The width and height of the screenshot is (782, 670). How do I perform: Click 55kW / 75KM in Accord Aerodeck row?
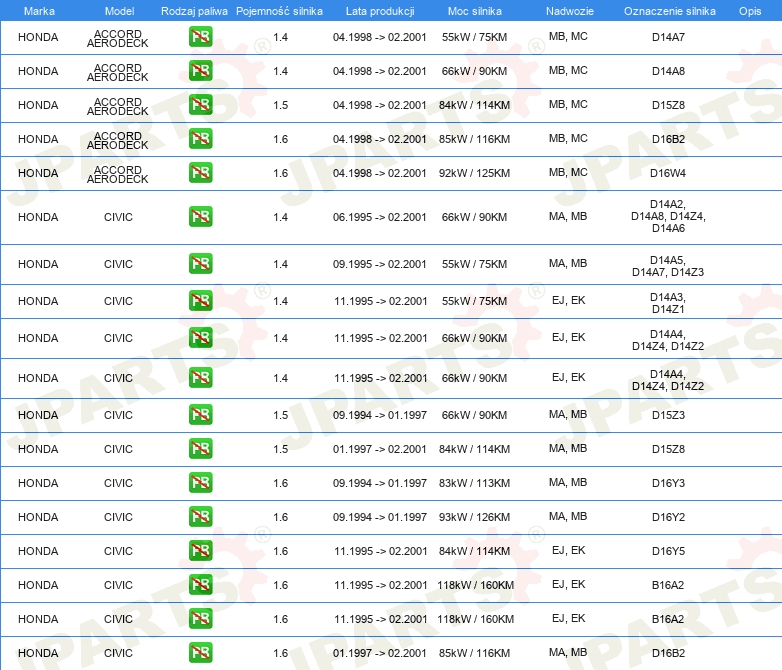pos(474,37)
